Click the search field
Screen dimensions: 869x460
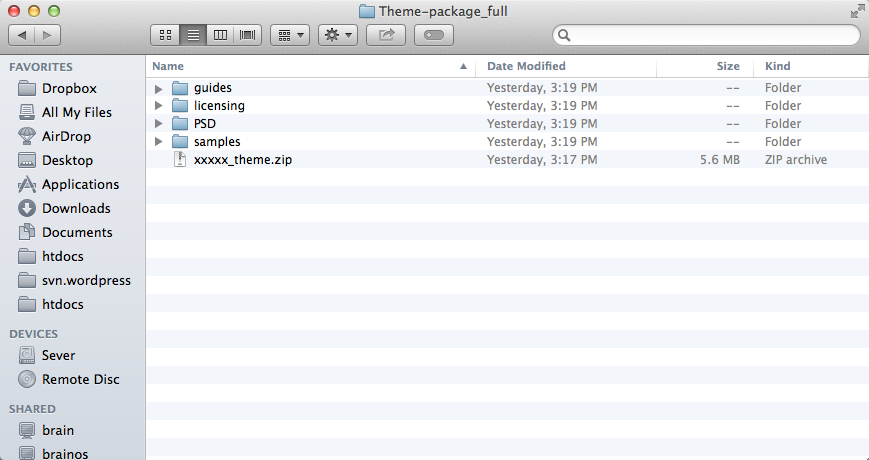[712, 35]
